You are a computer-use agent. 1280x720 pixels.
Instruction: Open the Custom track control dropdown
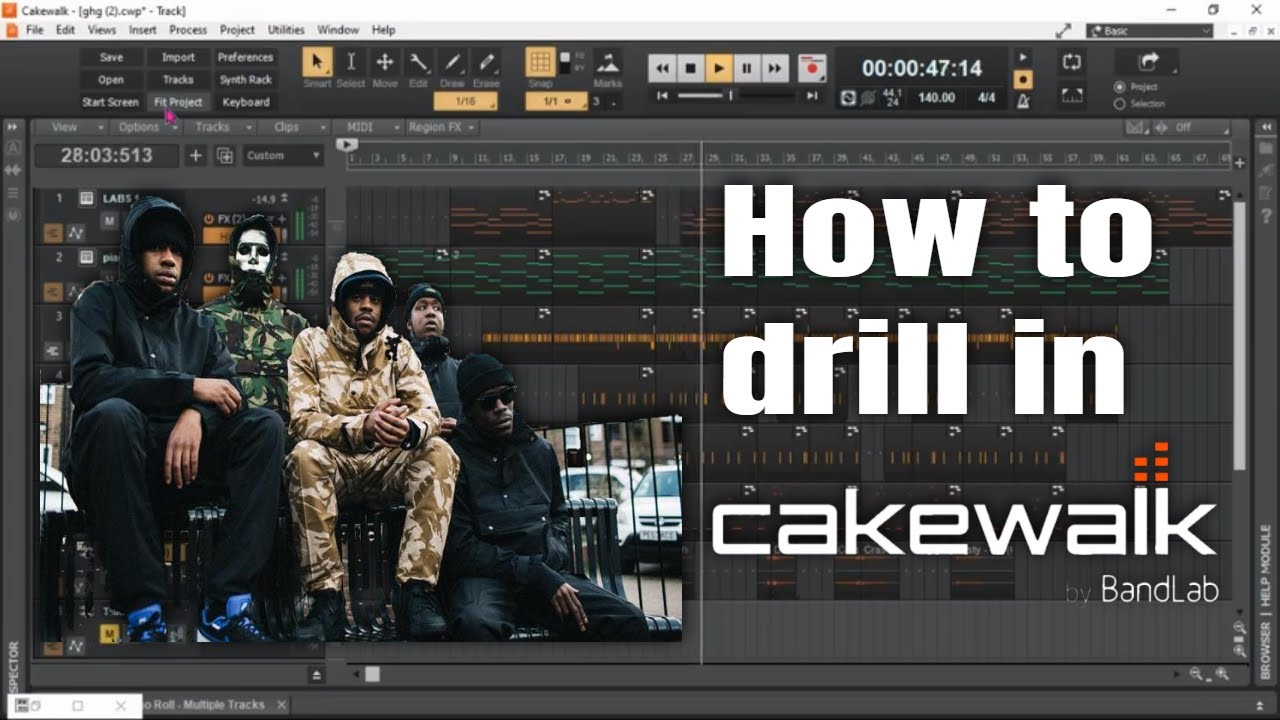pyautogui.click(x=283, y=155)
